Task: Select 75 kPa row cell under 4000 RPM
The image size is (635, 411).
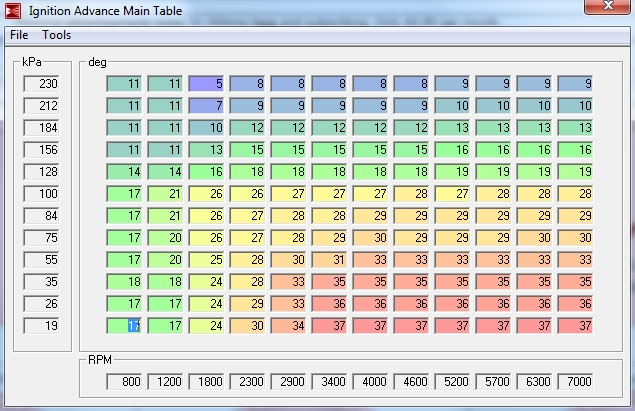Action: (x=370, y=238)
